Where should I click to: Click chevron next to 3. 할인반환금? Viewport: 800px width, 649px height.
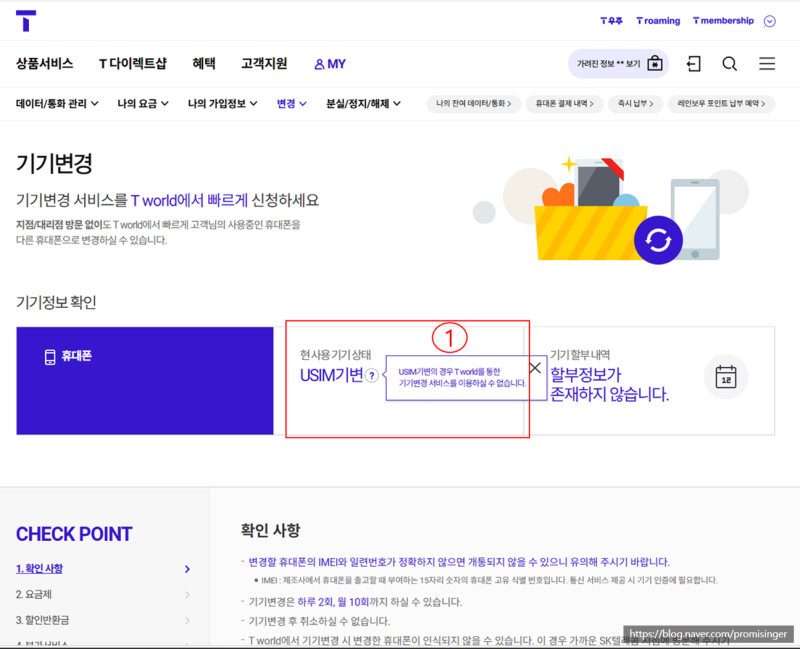pyautogui.click(x=187, y=621)
